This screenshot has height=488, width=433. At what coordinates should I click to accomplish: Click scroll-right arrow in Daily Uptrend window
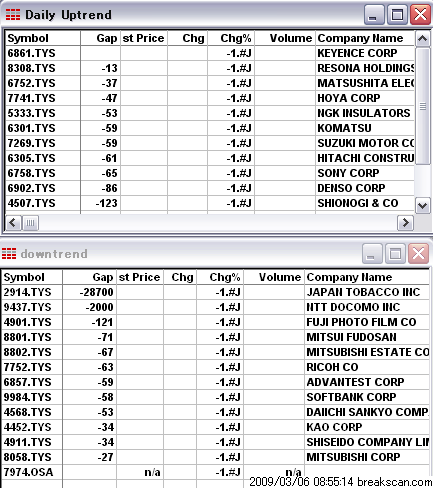(405, 223)
